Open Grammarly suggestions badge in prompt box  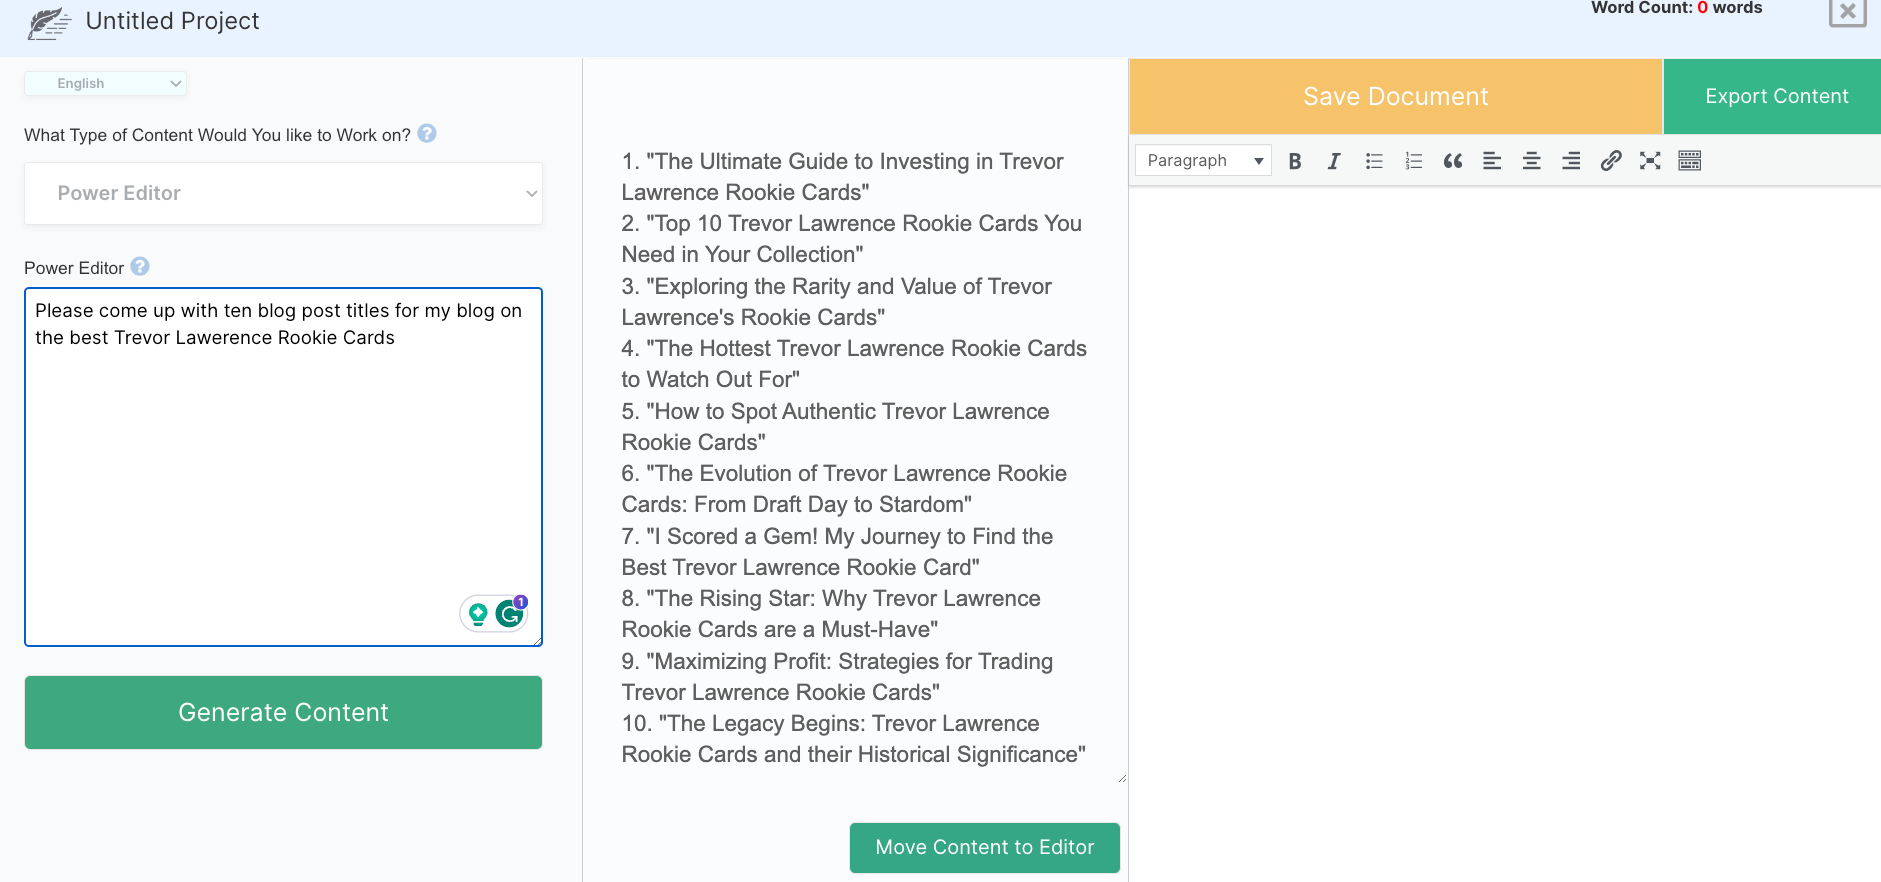(510, 614)
